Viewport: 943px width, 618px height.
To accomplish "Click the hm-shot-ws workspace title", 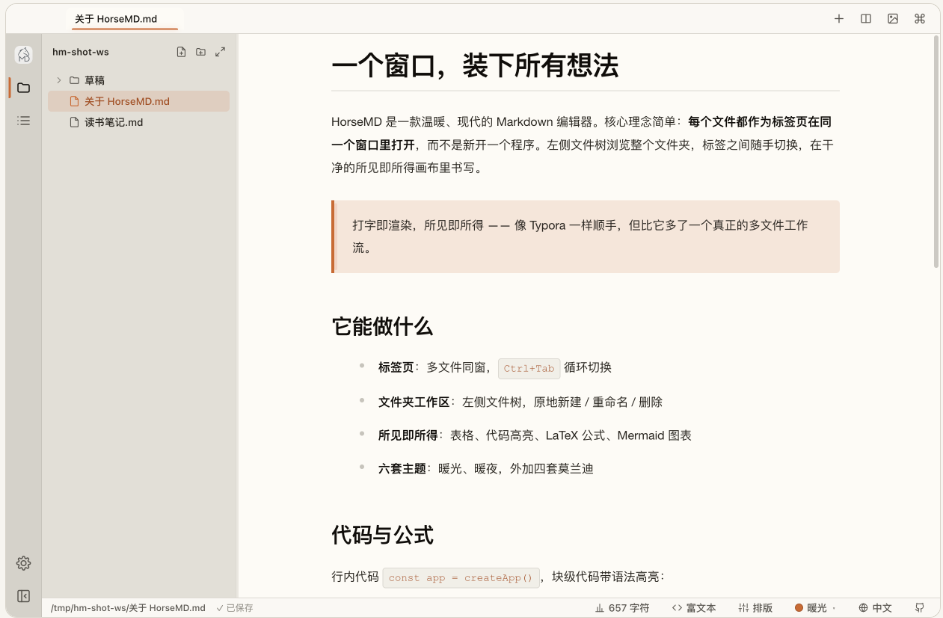I will (81, 52).
